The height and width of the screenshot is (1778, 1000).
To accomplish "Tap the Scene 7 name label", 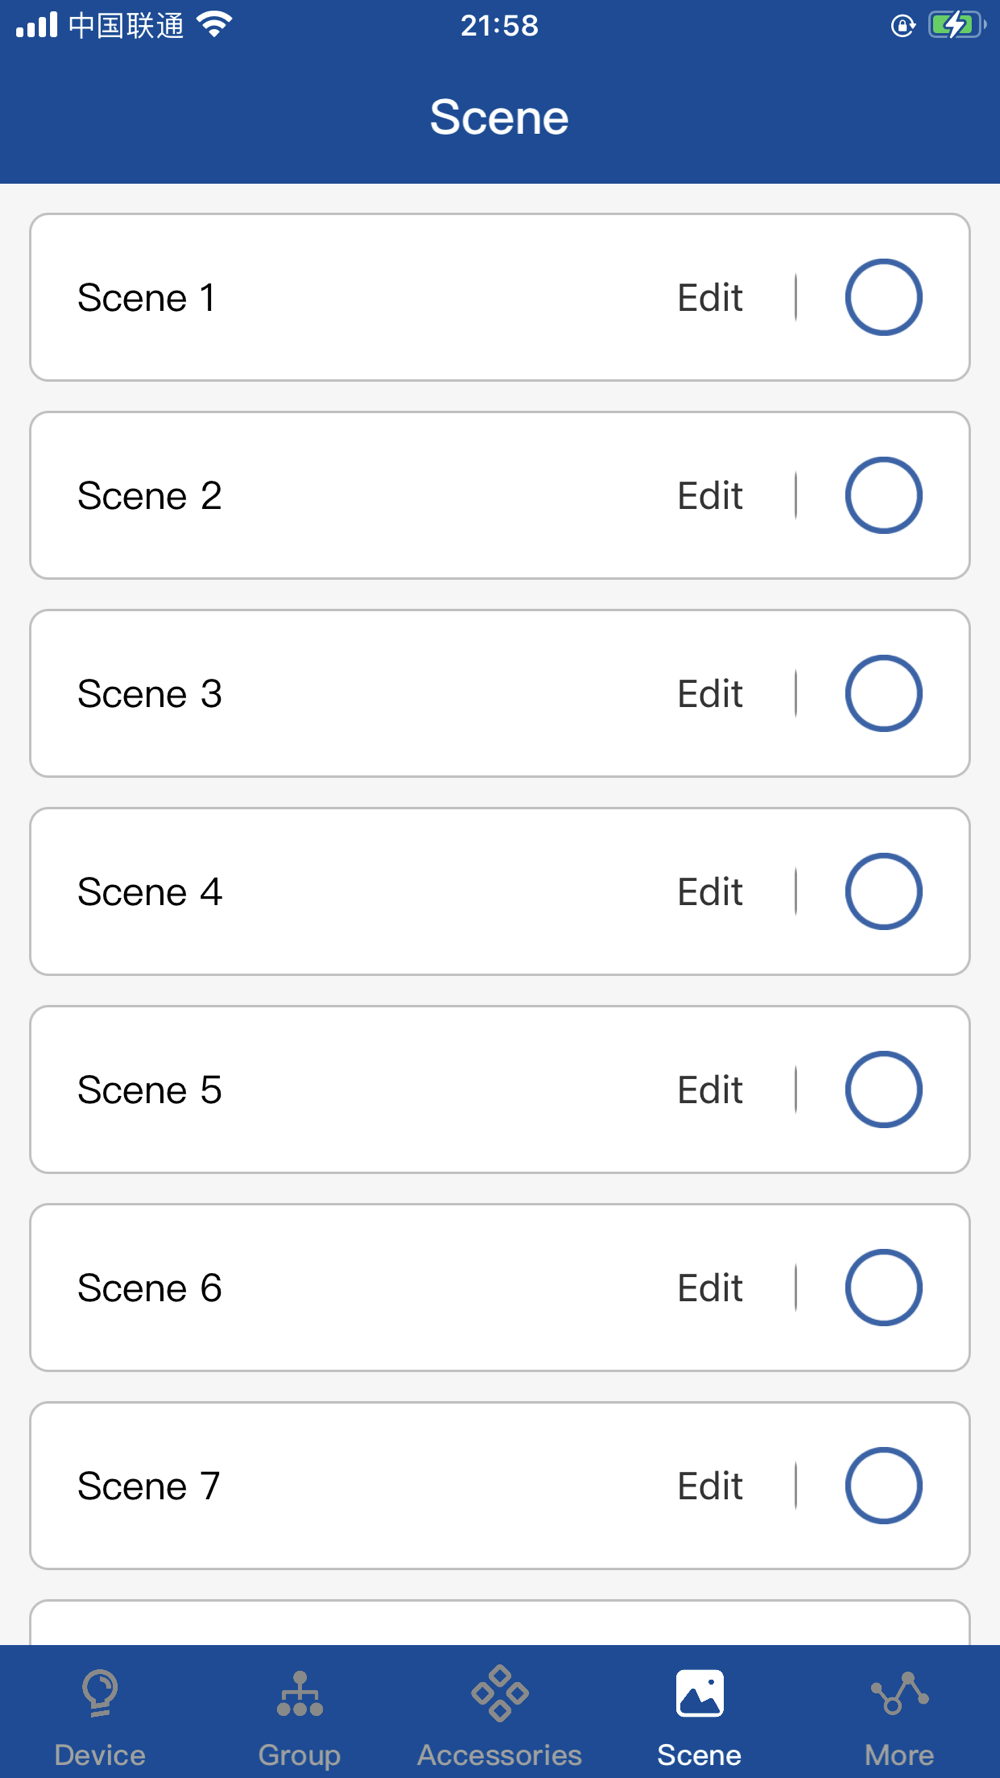I will [x=148, y=1486].
